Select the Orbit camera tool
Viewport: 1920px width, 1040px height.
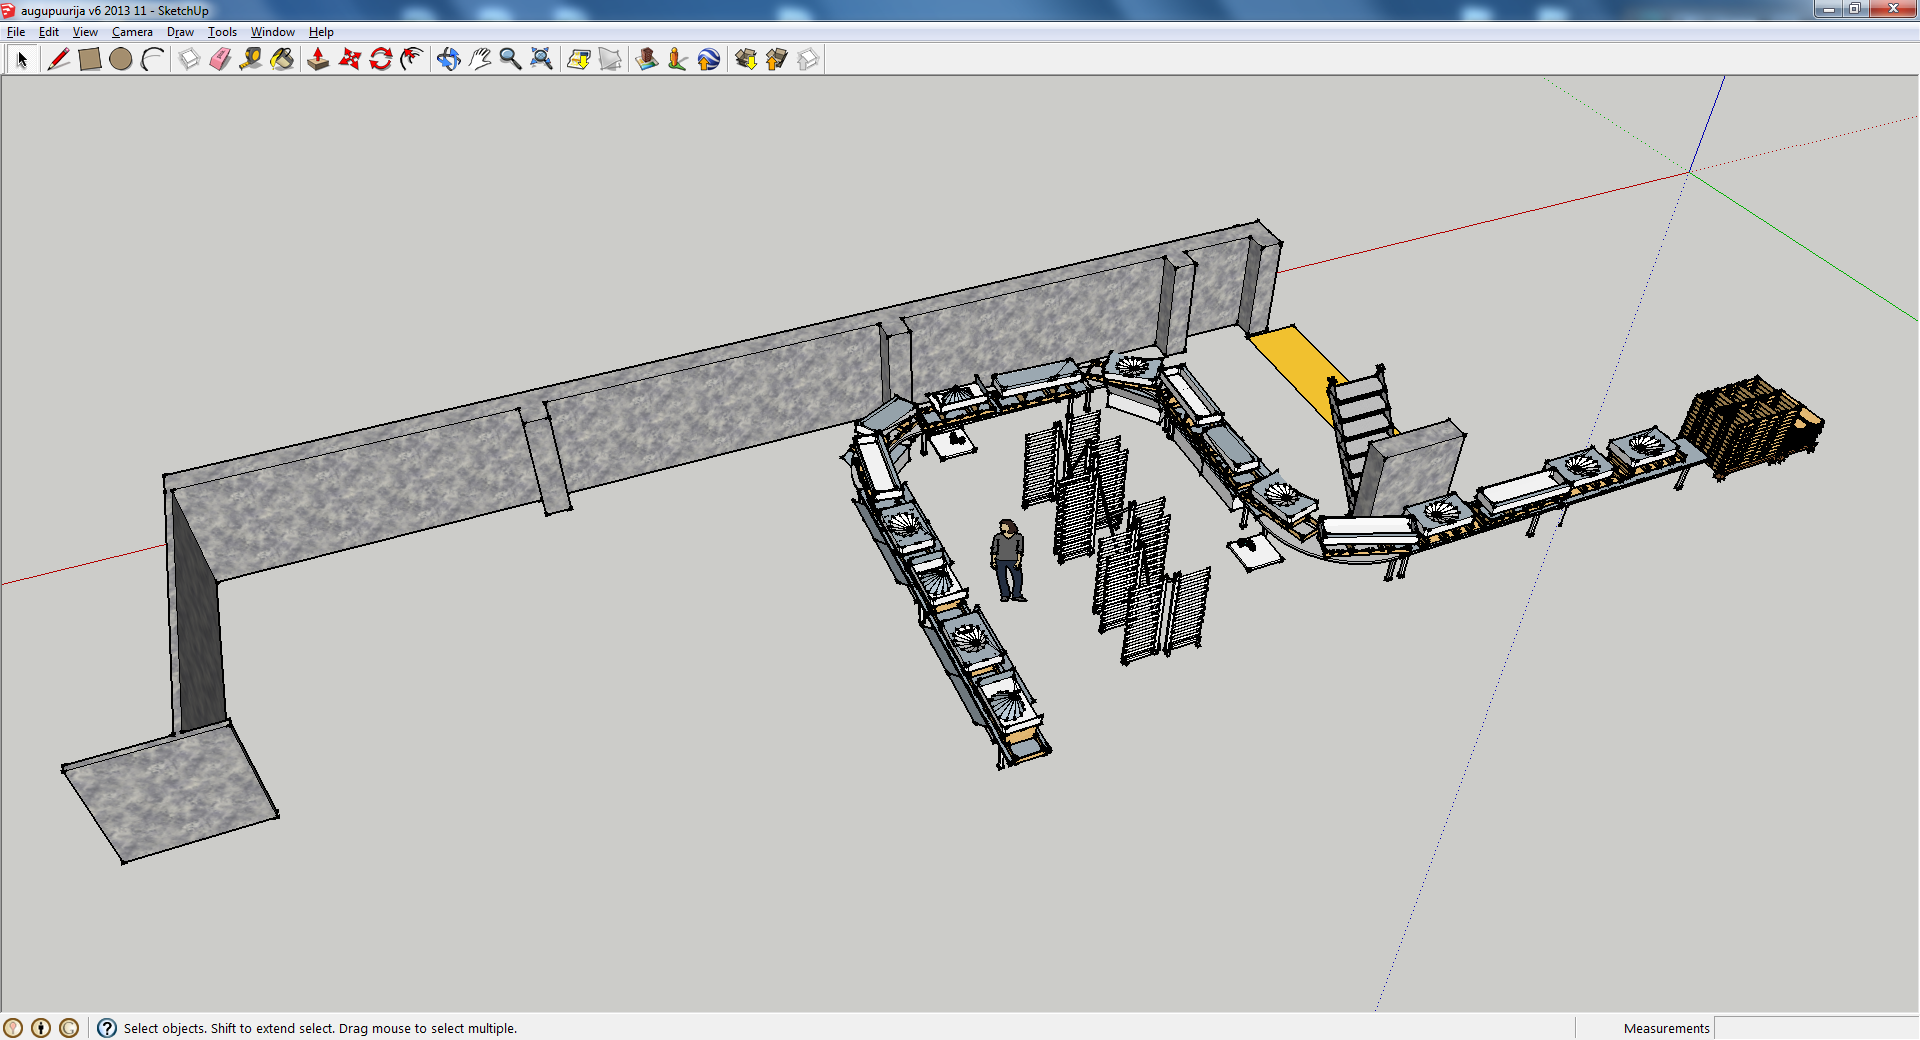(448, 60)
